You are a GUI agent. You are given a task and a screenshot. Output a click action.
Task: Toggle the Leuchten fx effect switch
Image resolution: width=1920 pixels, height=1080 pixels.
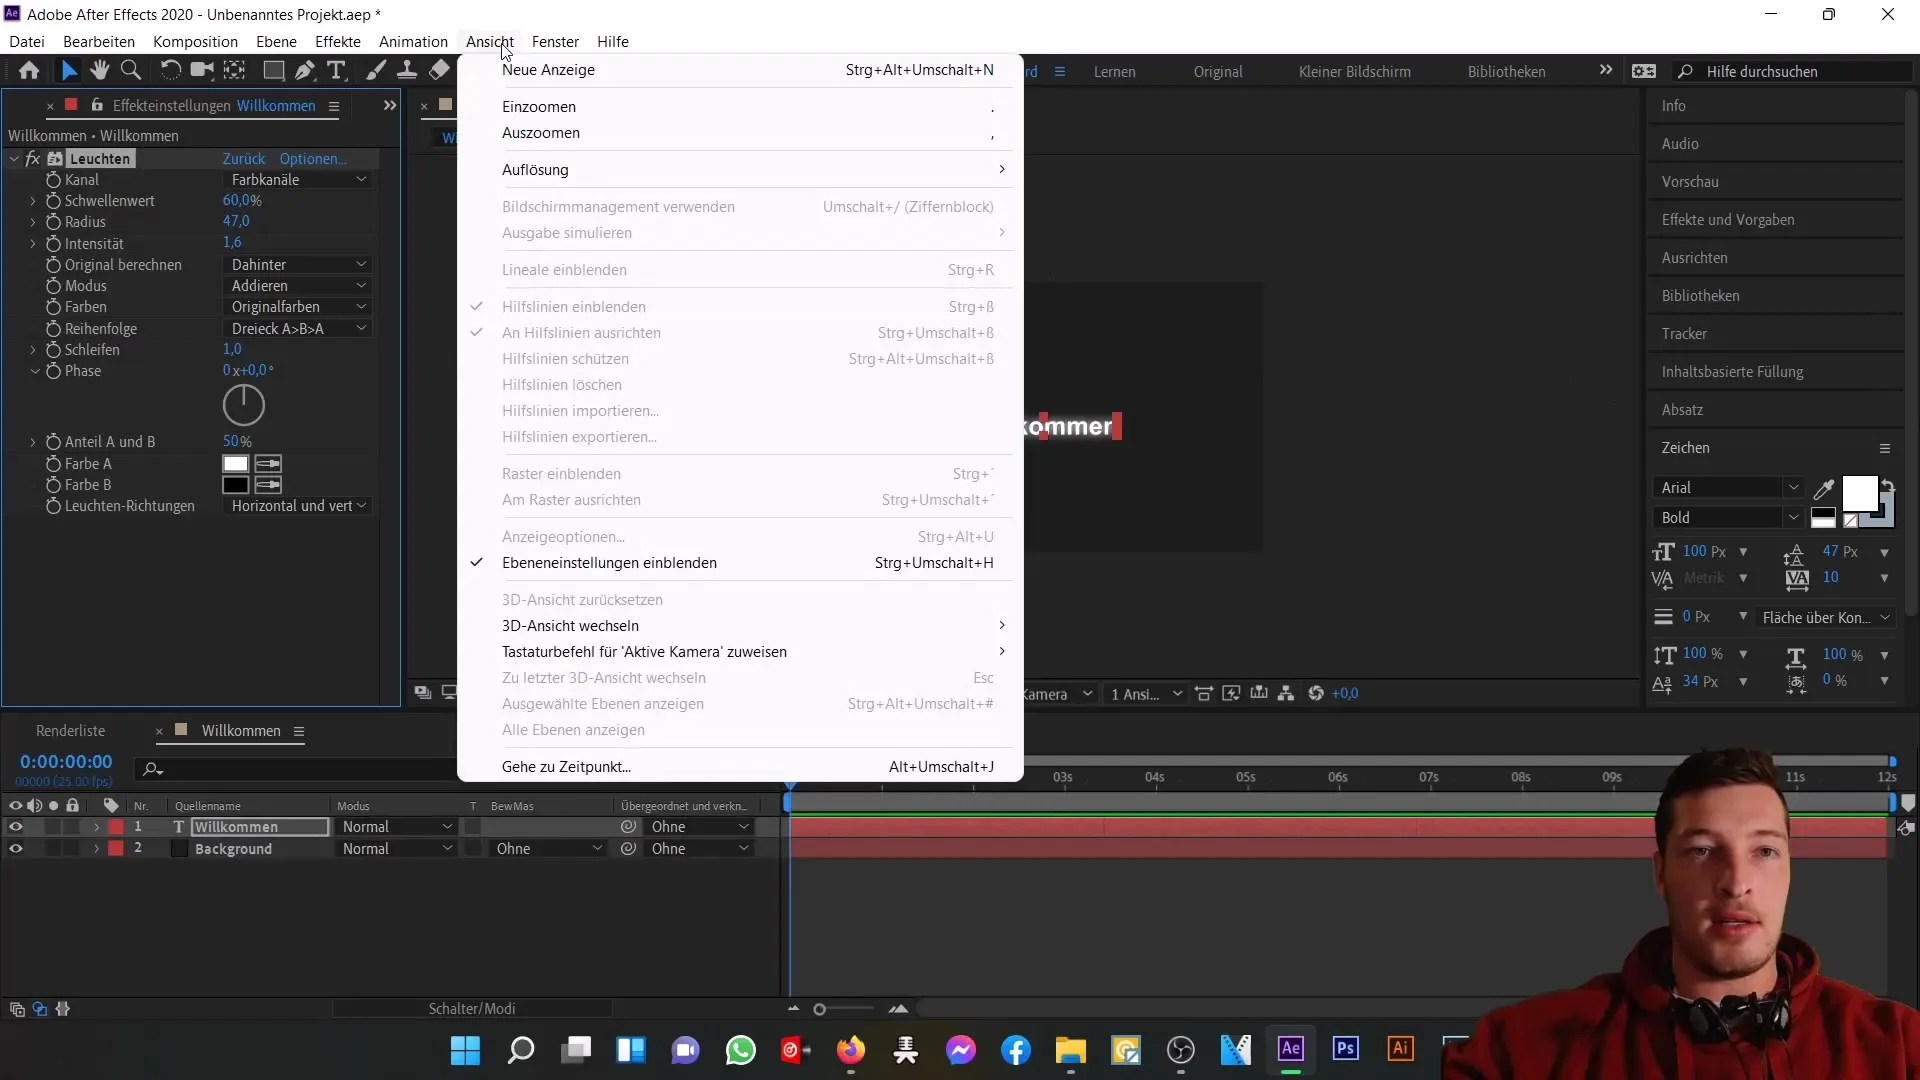[33, 159]
